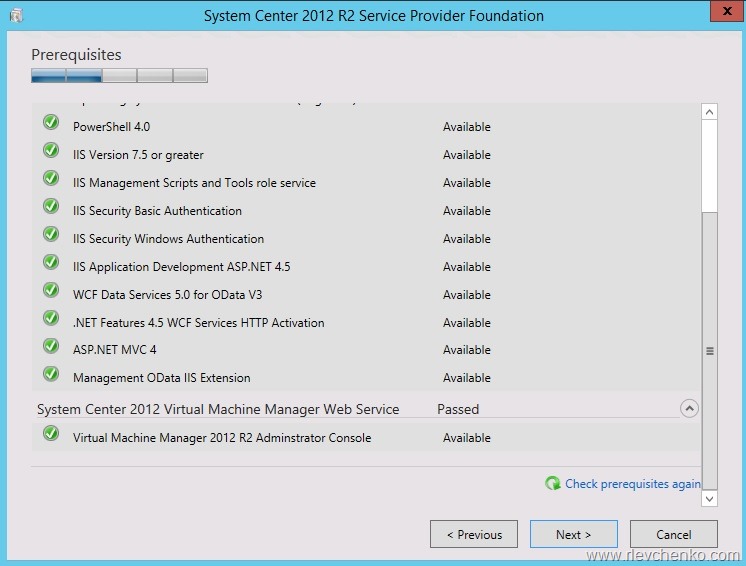
Task: Cancel the Service Provider Foundation setup
Action: [x=673, y=534]
